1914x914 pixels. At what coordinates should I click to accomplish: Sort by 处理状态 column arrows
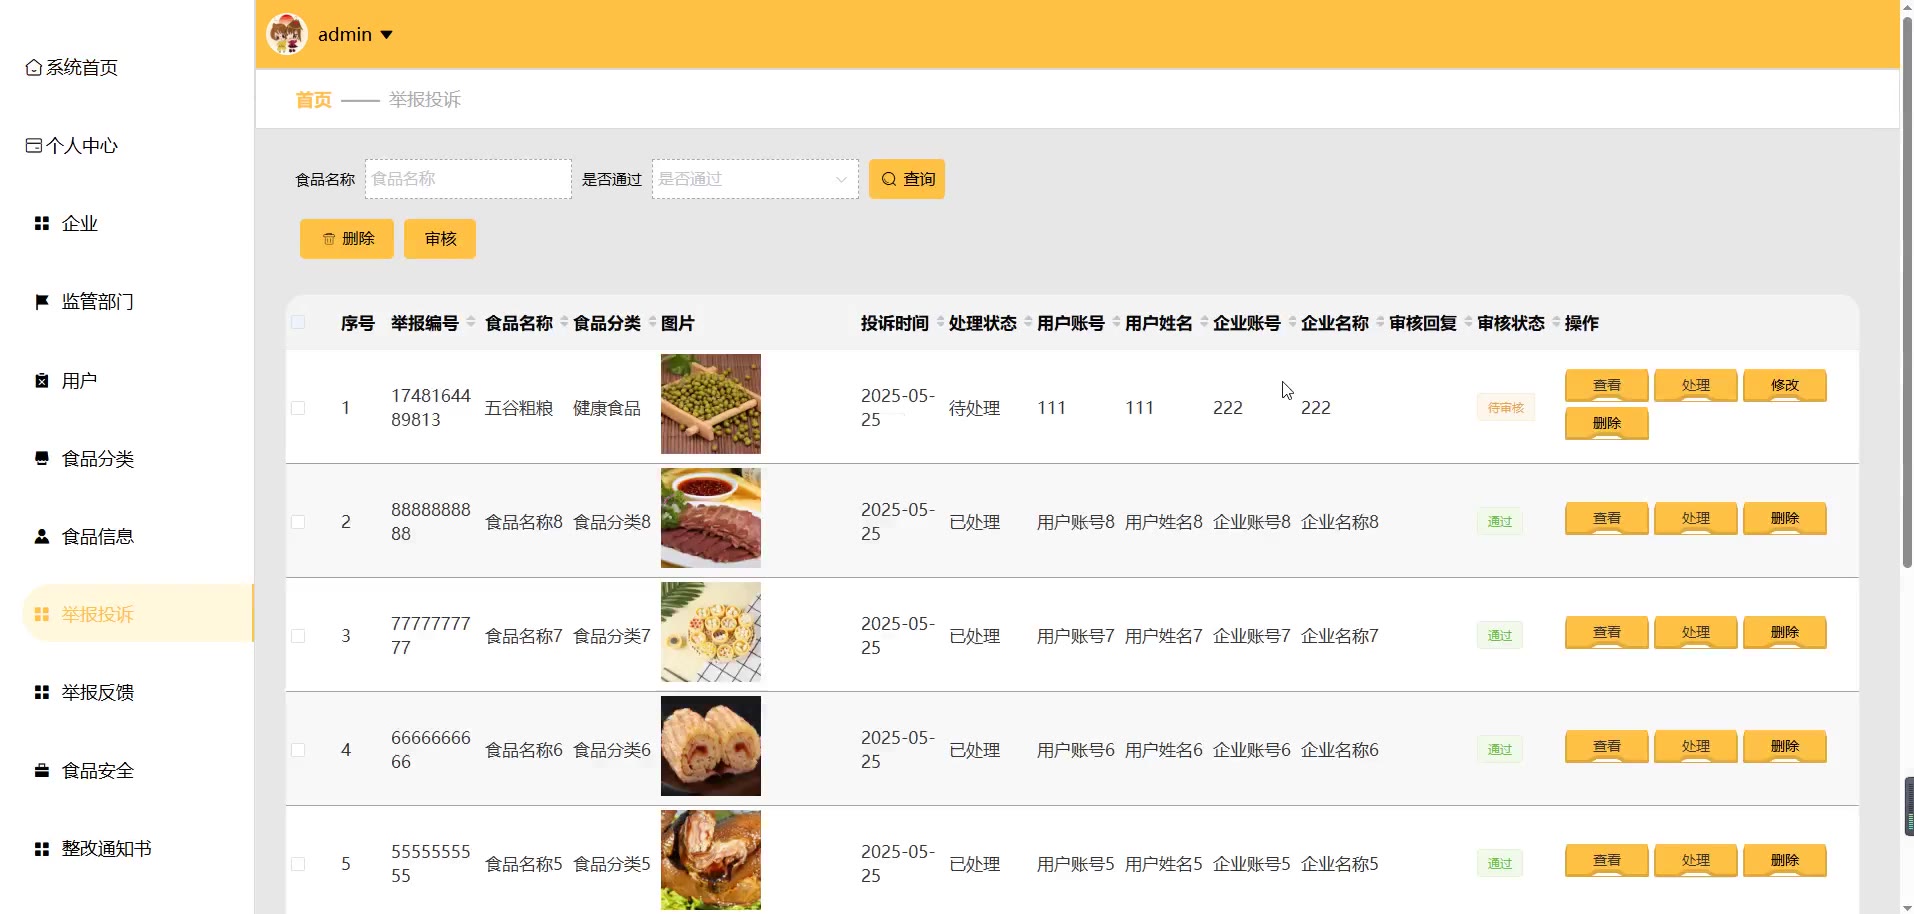click(1028, 322)
